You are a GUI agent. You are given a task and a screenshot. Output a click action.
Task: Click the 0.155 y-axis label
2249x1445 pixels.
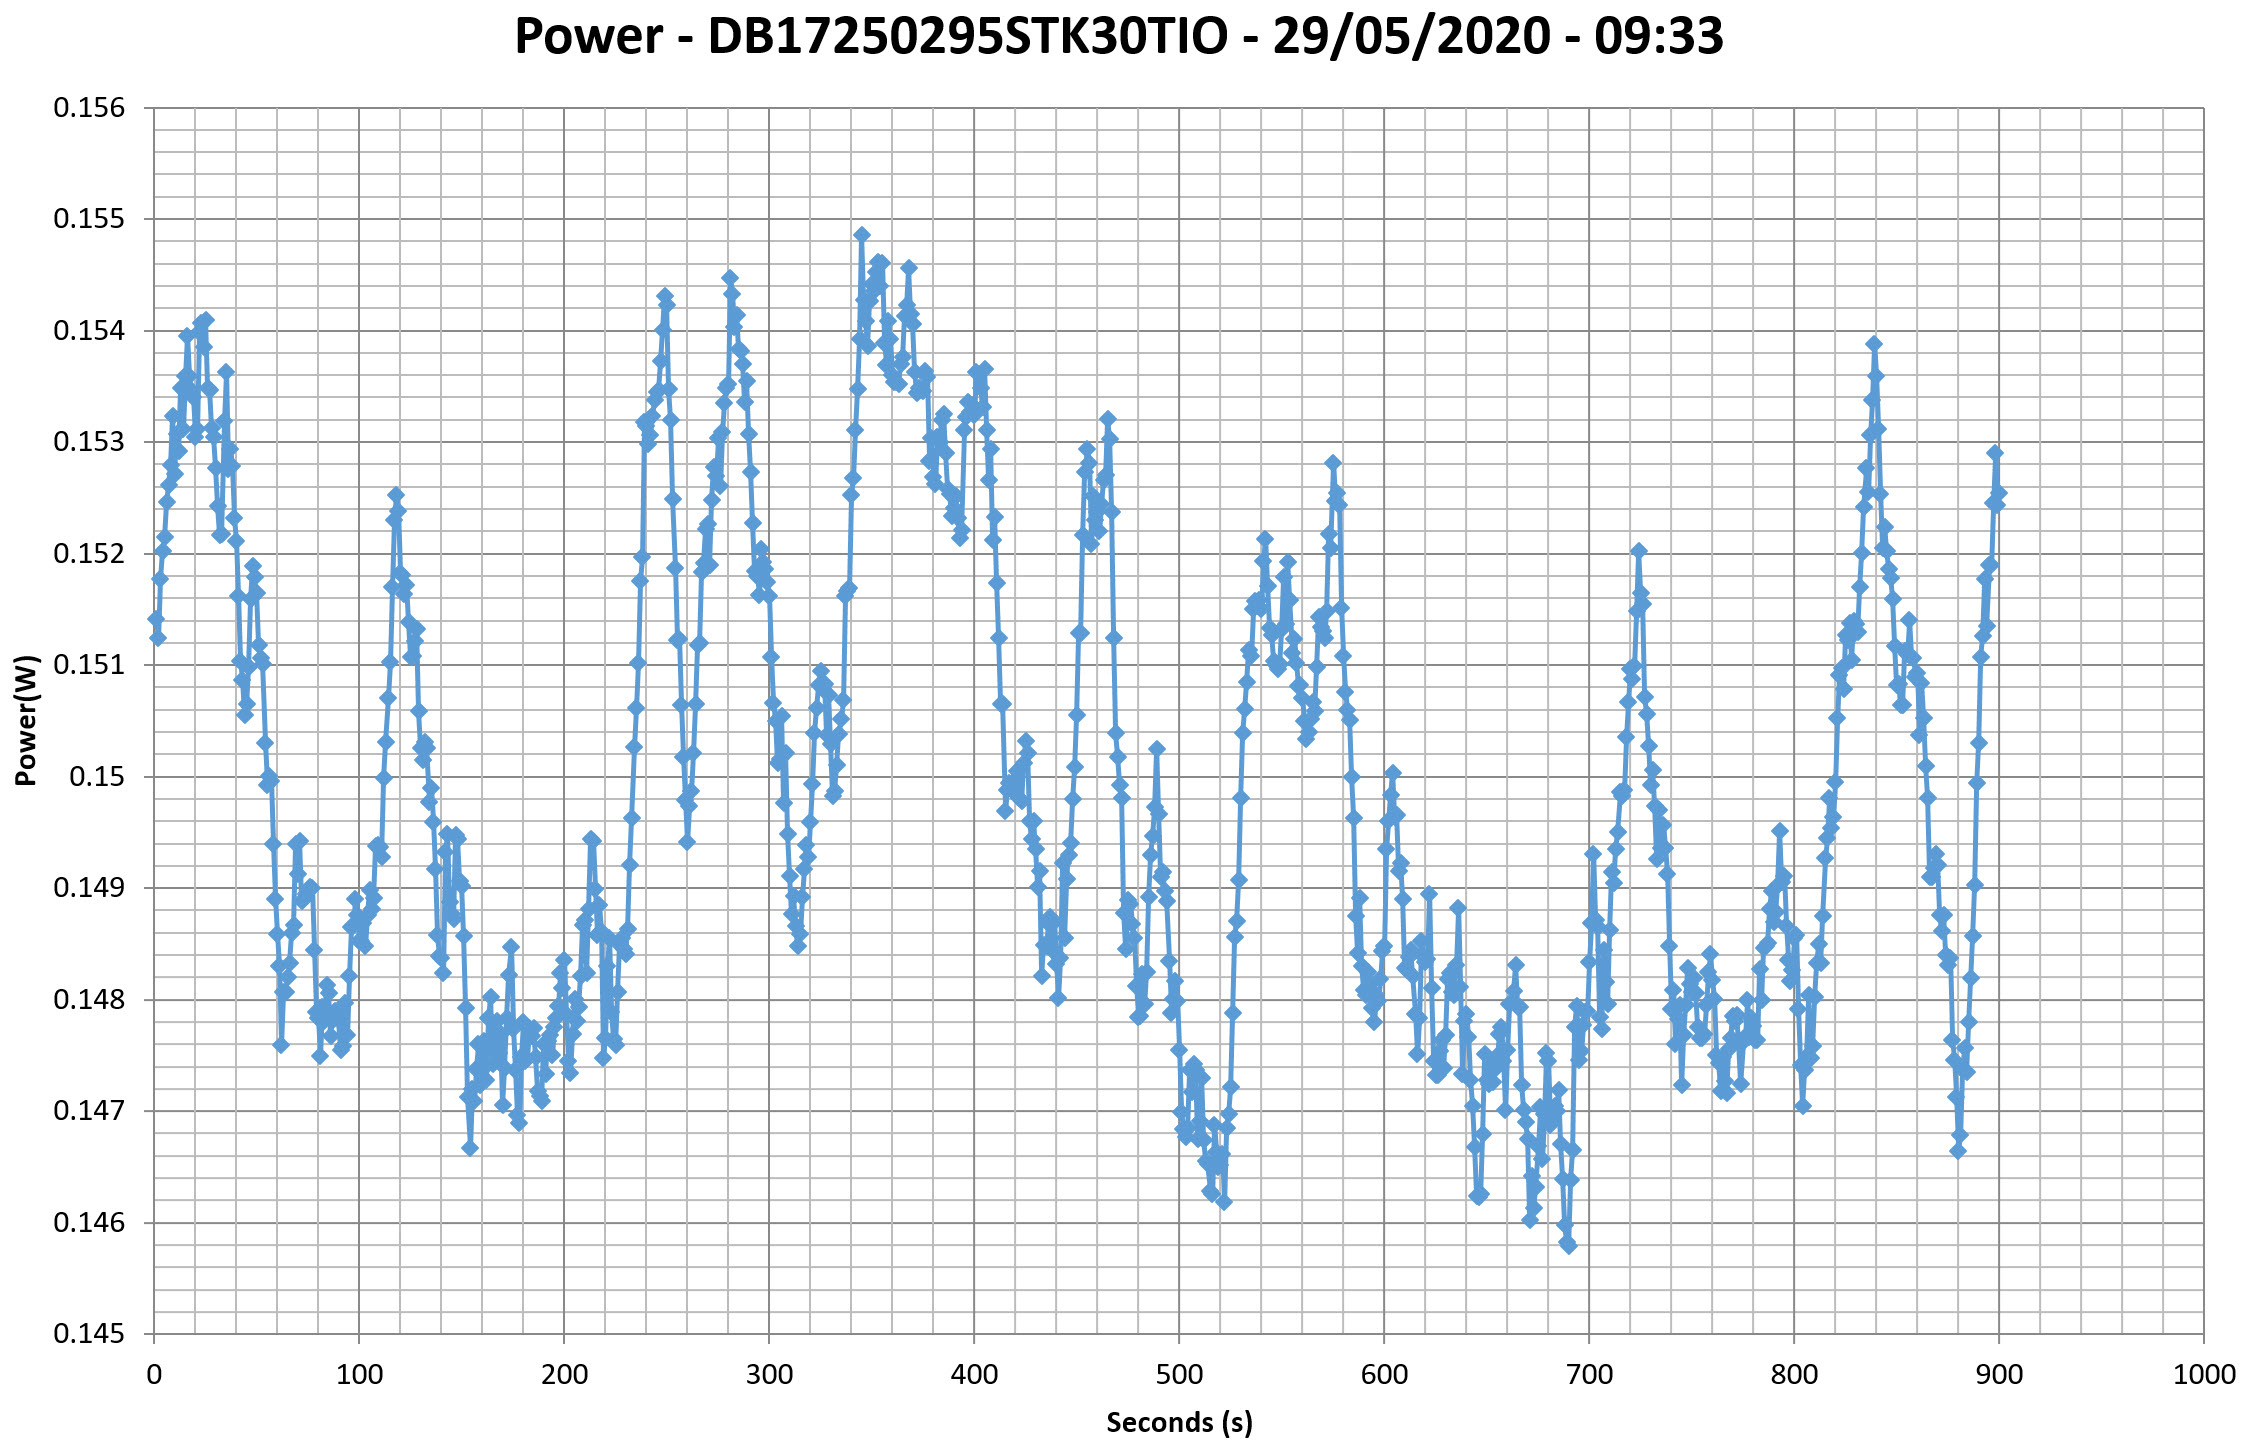coord(90,219)
